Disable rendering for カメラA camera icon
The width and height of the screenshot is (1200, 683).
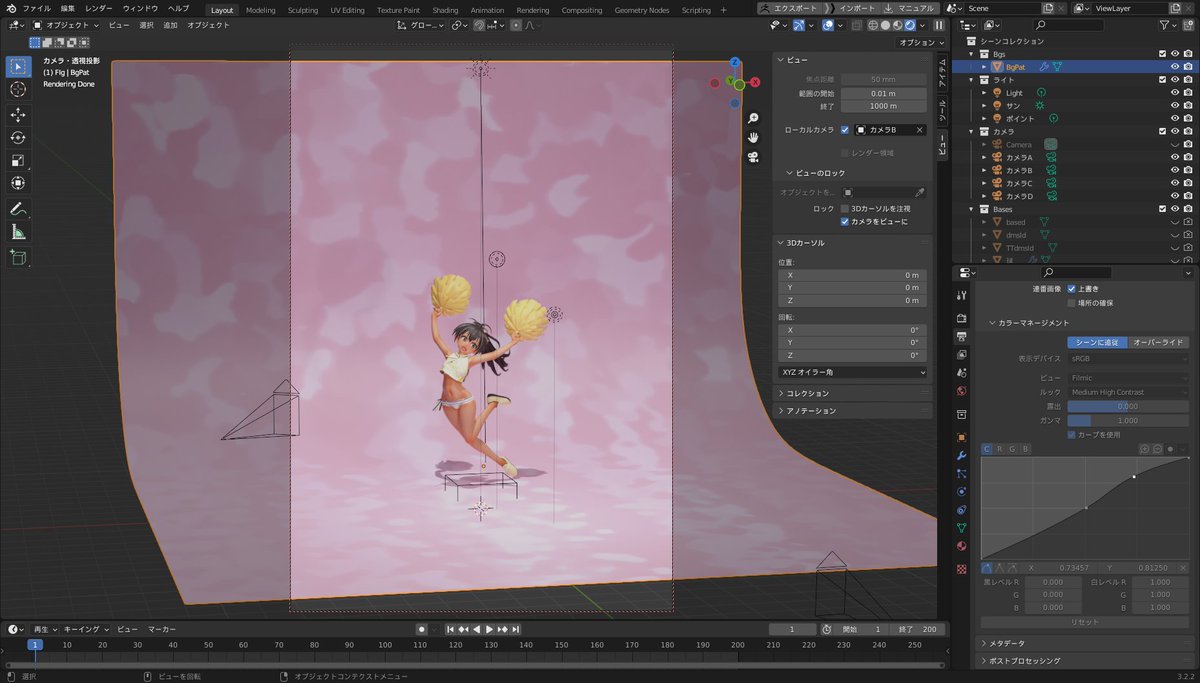click(1188, 157)
